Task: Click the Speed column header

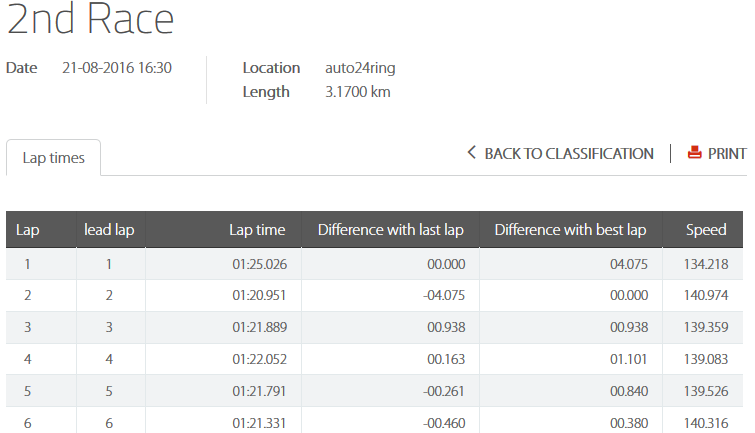Action: [706, 230]
